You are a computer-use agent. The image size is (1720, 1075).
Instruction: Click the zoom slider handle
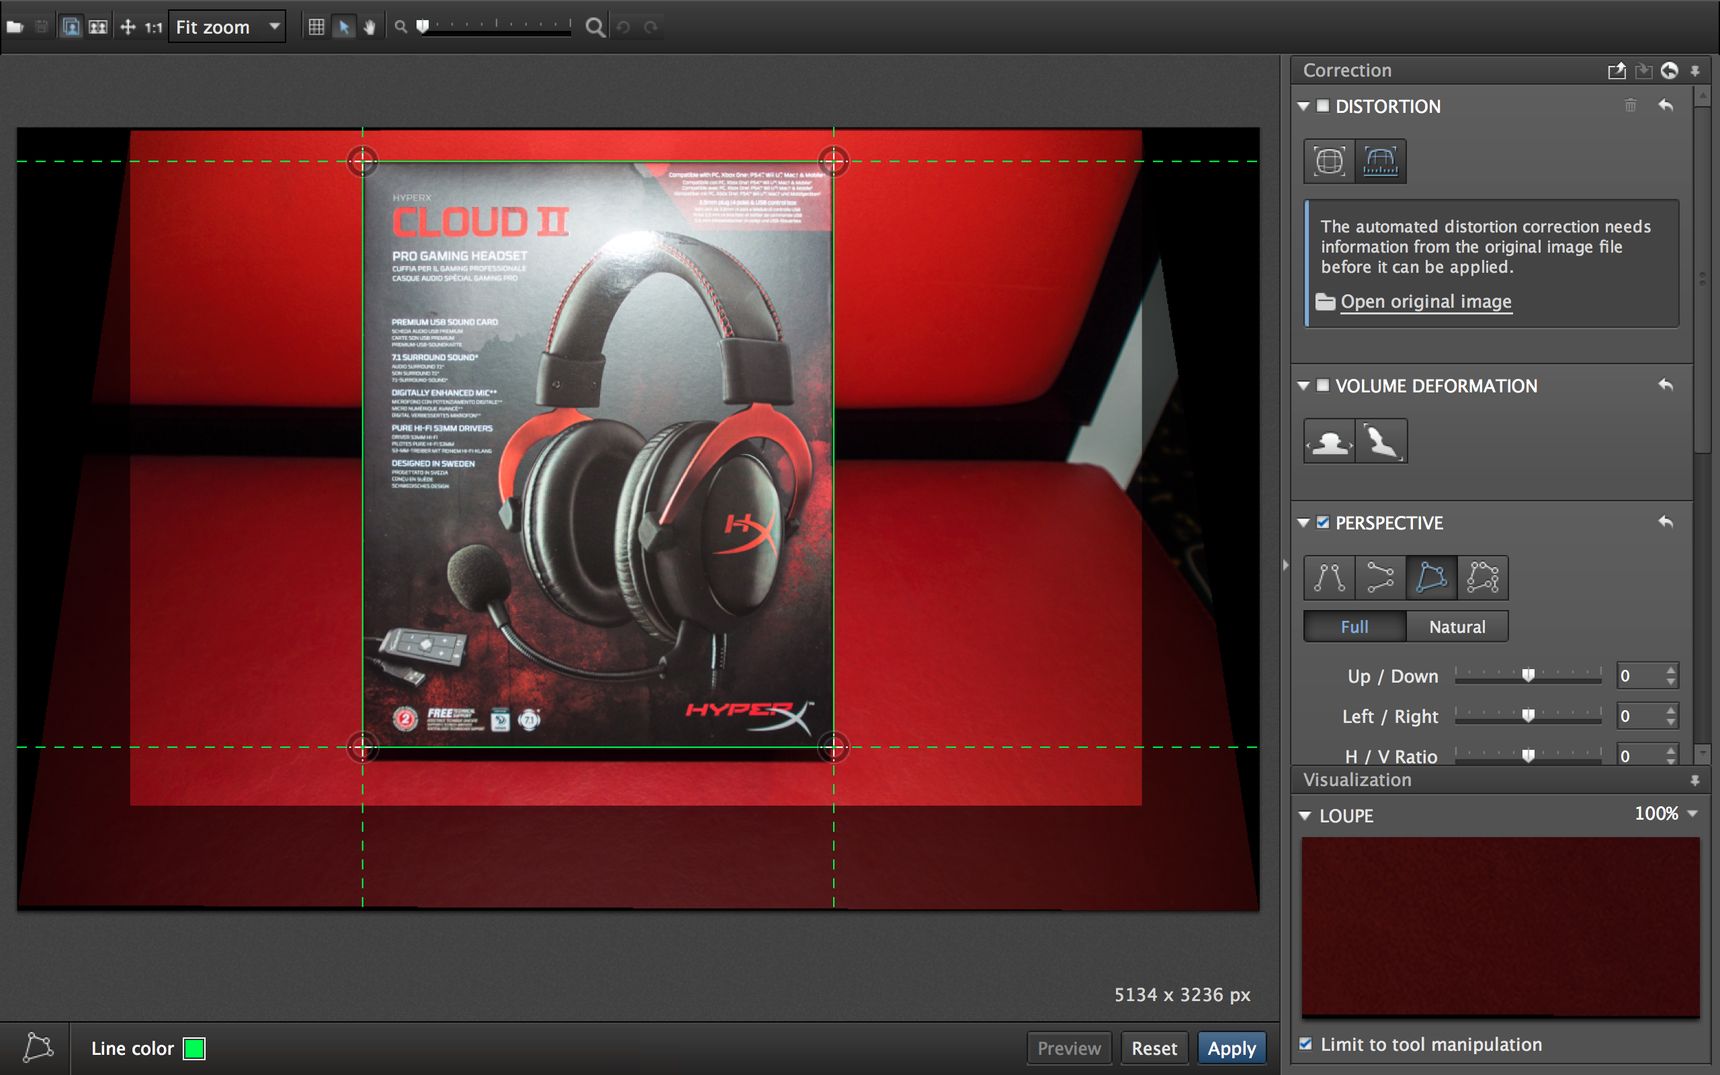[x=423, y=26]
